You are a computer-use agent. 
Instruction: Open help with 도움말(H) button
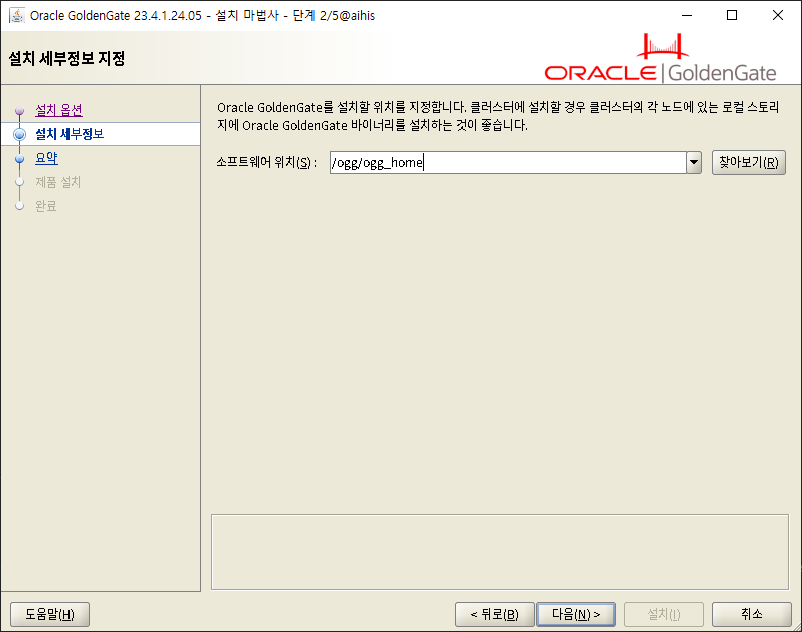pyautogui.click(x=50, y=614)
